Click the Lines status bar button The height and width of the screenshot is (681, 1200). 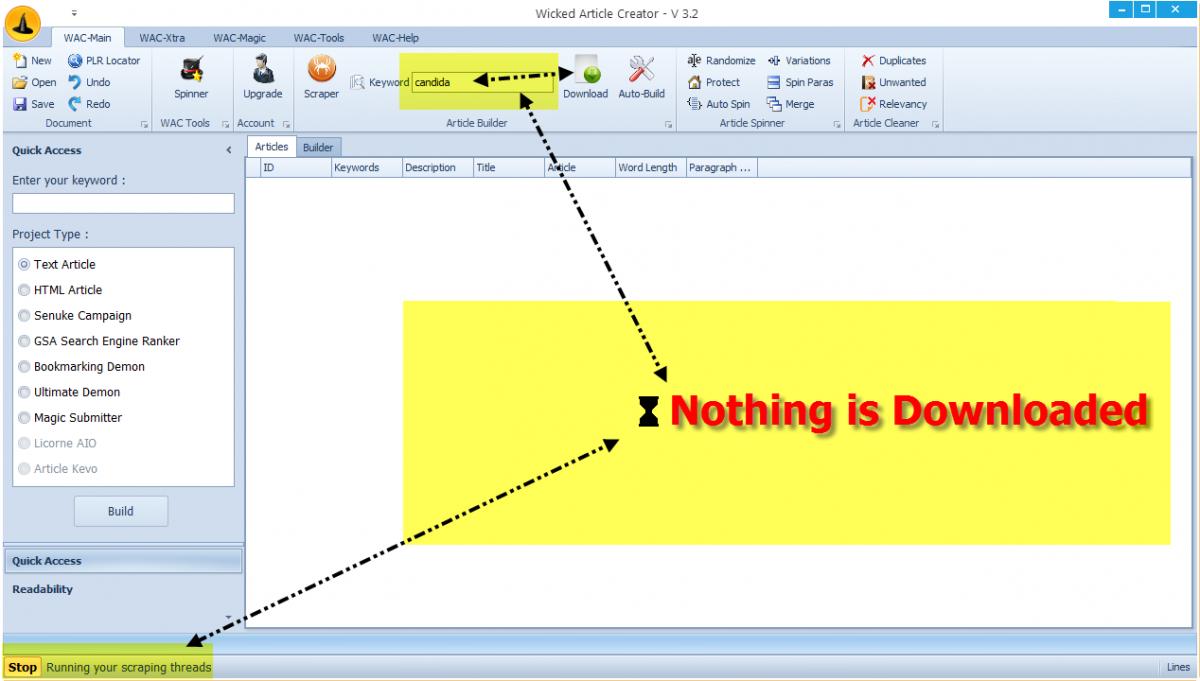pos(1178,667)
